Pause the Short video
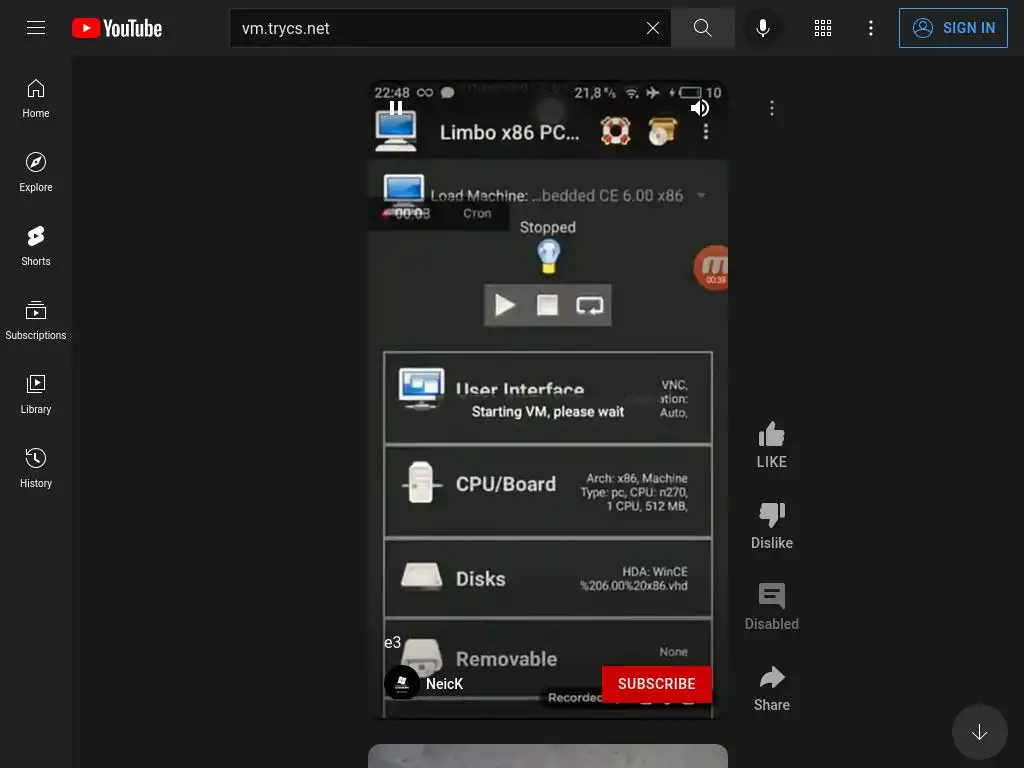Image resolution: width=1024 pixels, height=768 pixels. pos(396,108)
